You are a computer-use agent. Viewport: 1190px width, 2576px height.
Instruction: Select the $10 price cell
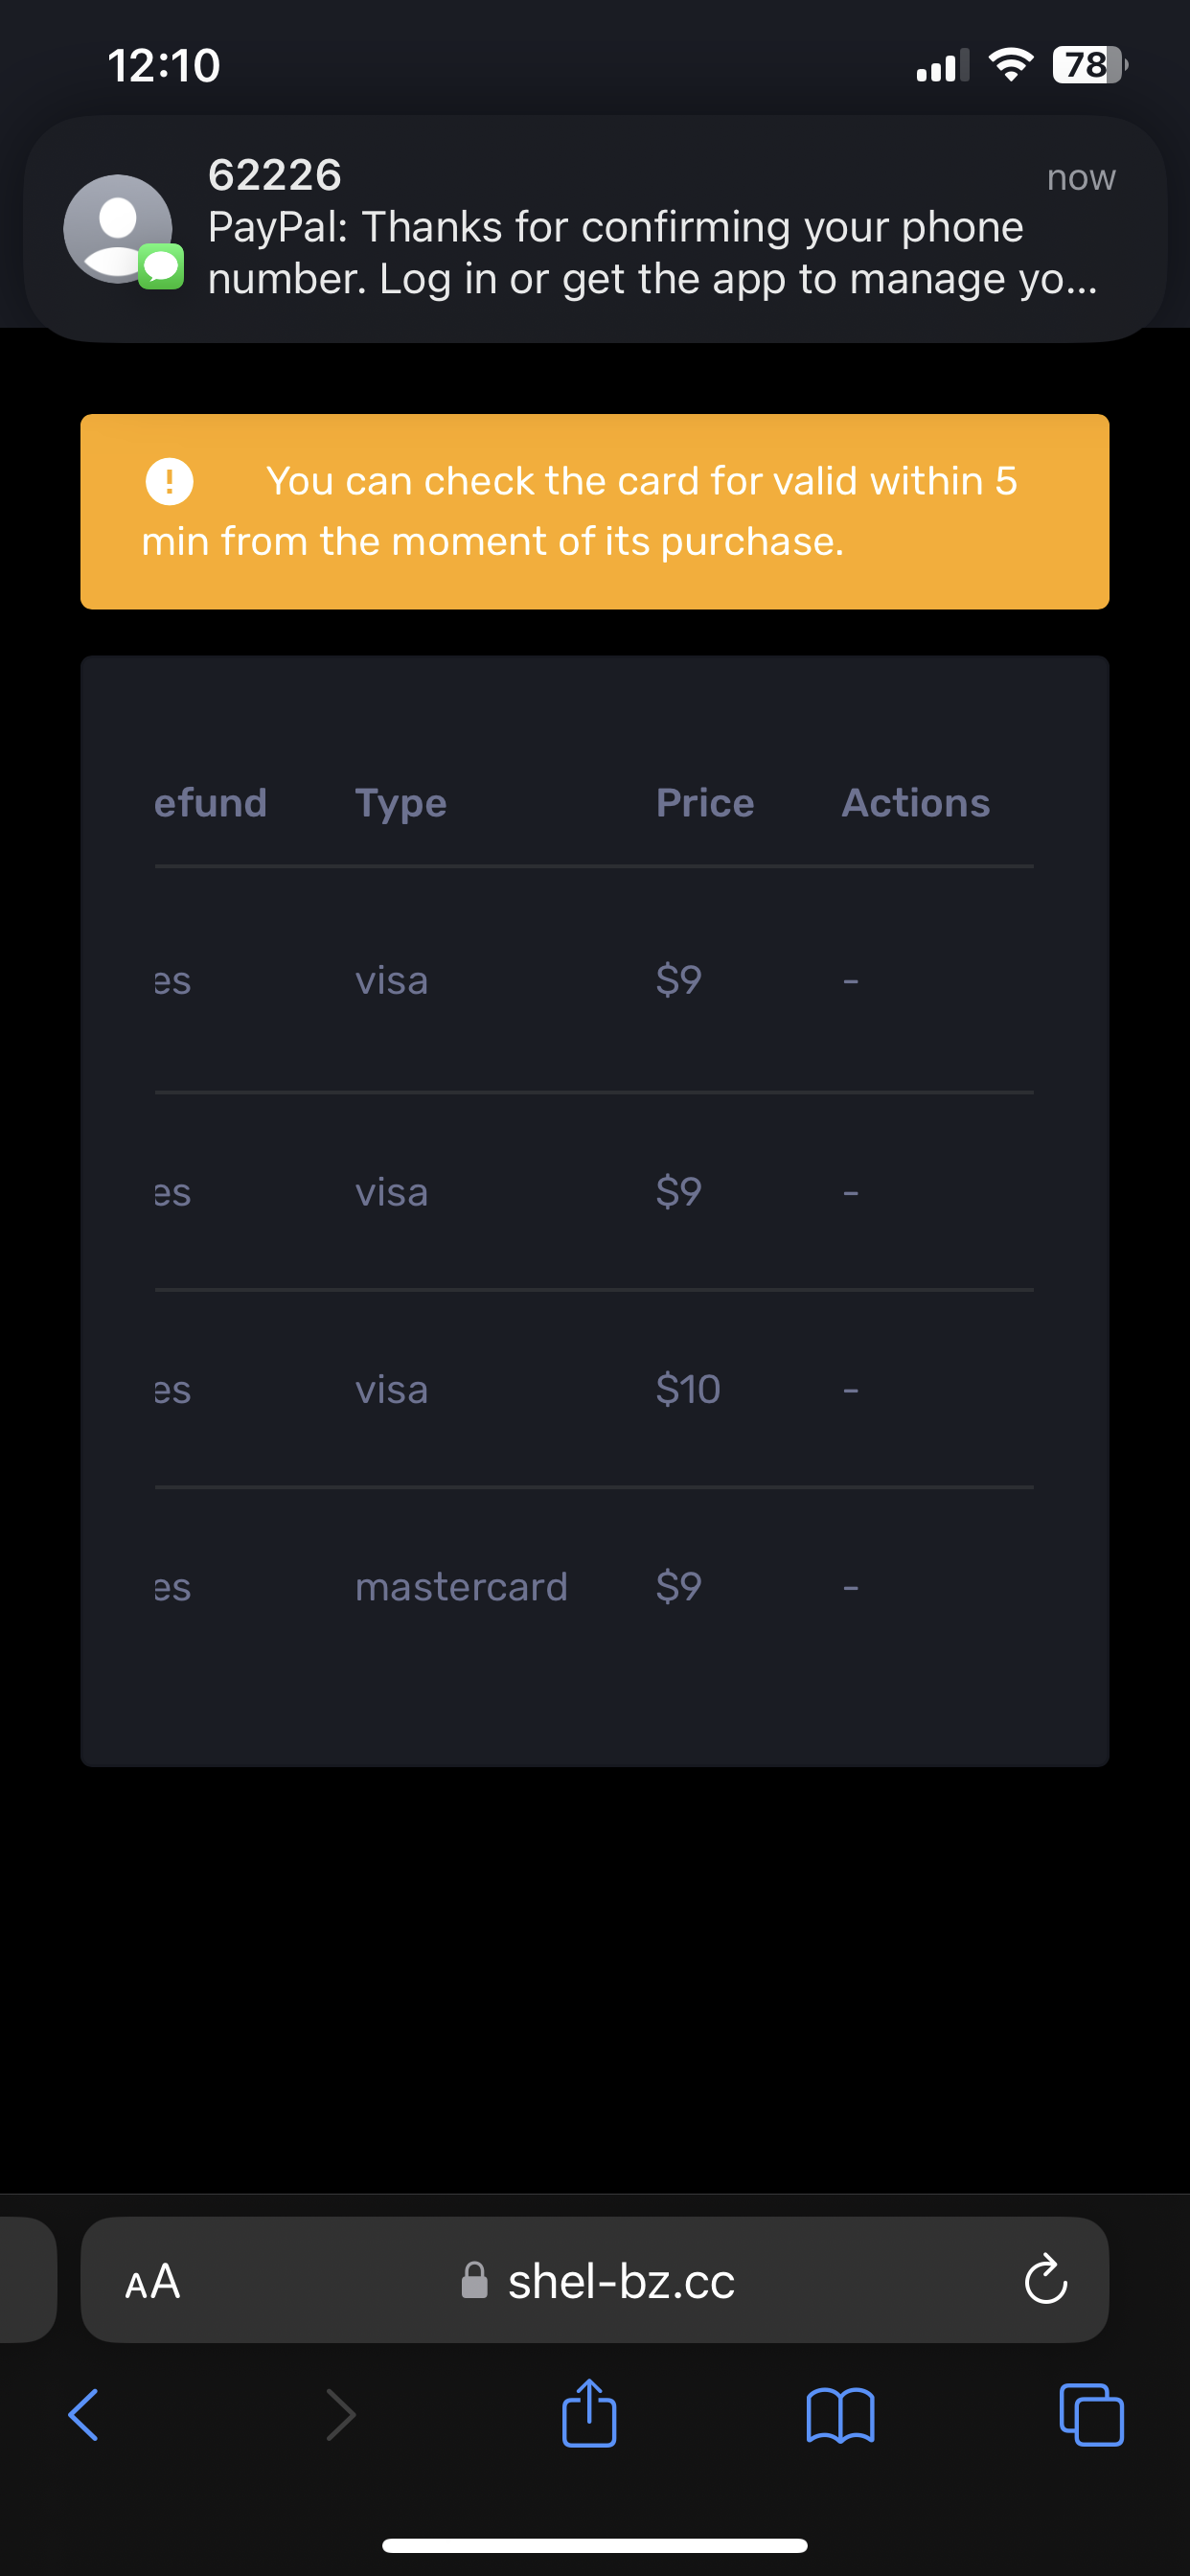tap(688, 1389)
